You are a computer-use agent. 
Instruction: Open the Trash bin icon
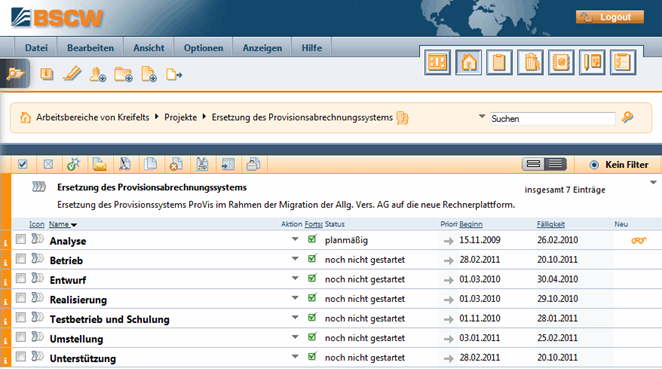coord(530,62)
